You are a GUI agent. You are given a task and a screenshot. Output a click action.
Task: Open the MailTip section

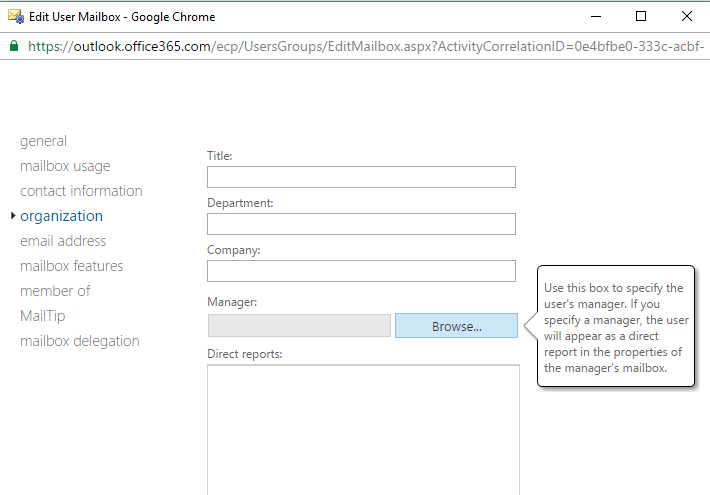(41, 316)
